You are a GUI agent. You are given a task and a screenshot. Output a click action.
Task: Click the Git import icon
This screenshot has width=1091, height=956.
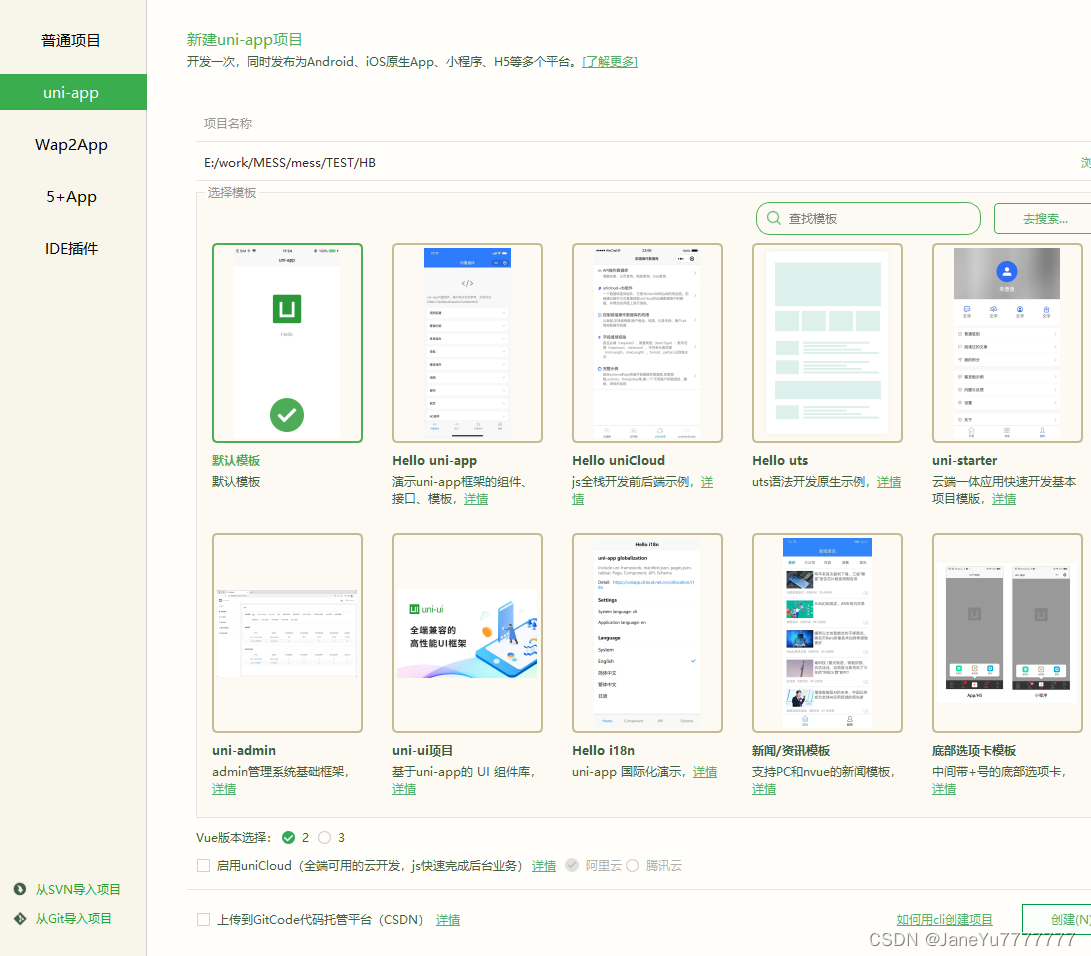coord(20,918)
